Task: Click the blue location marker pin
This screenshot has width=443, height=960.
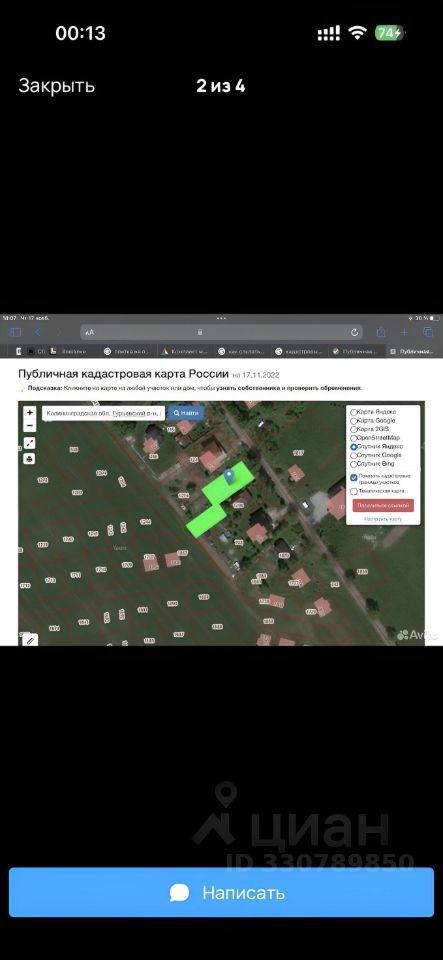Action: (229, 476)
